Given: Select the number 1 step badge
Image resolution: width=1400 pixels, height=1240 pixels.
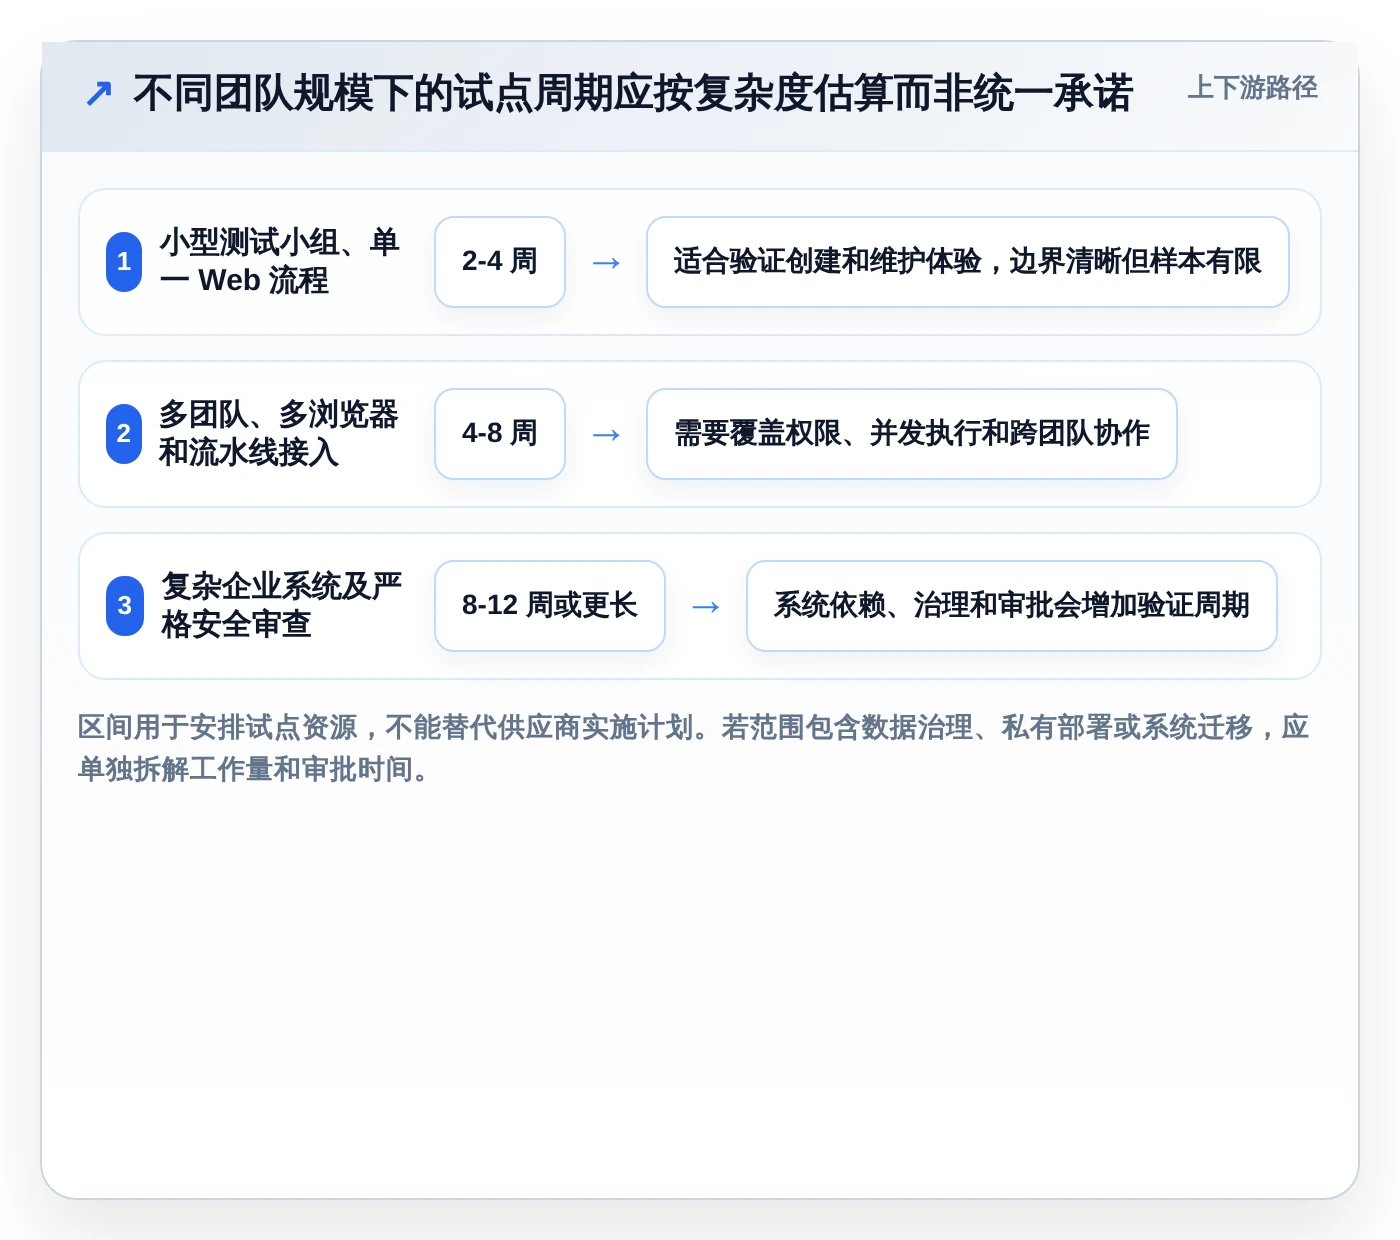Looking at the screenshot, I should click(124, 262).
